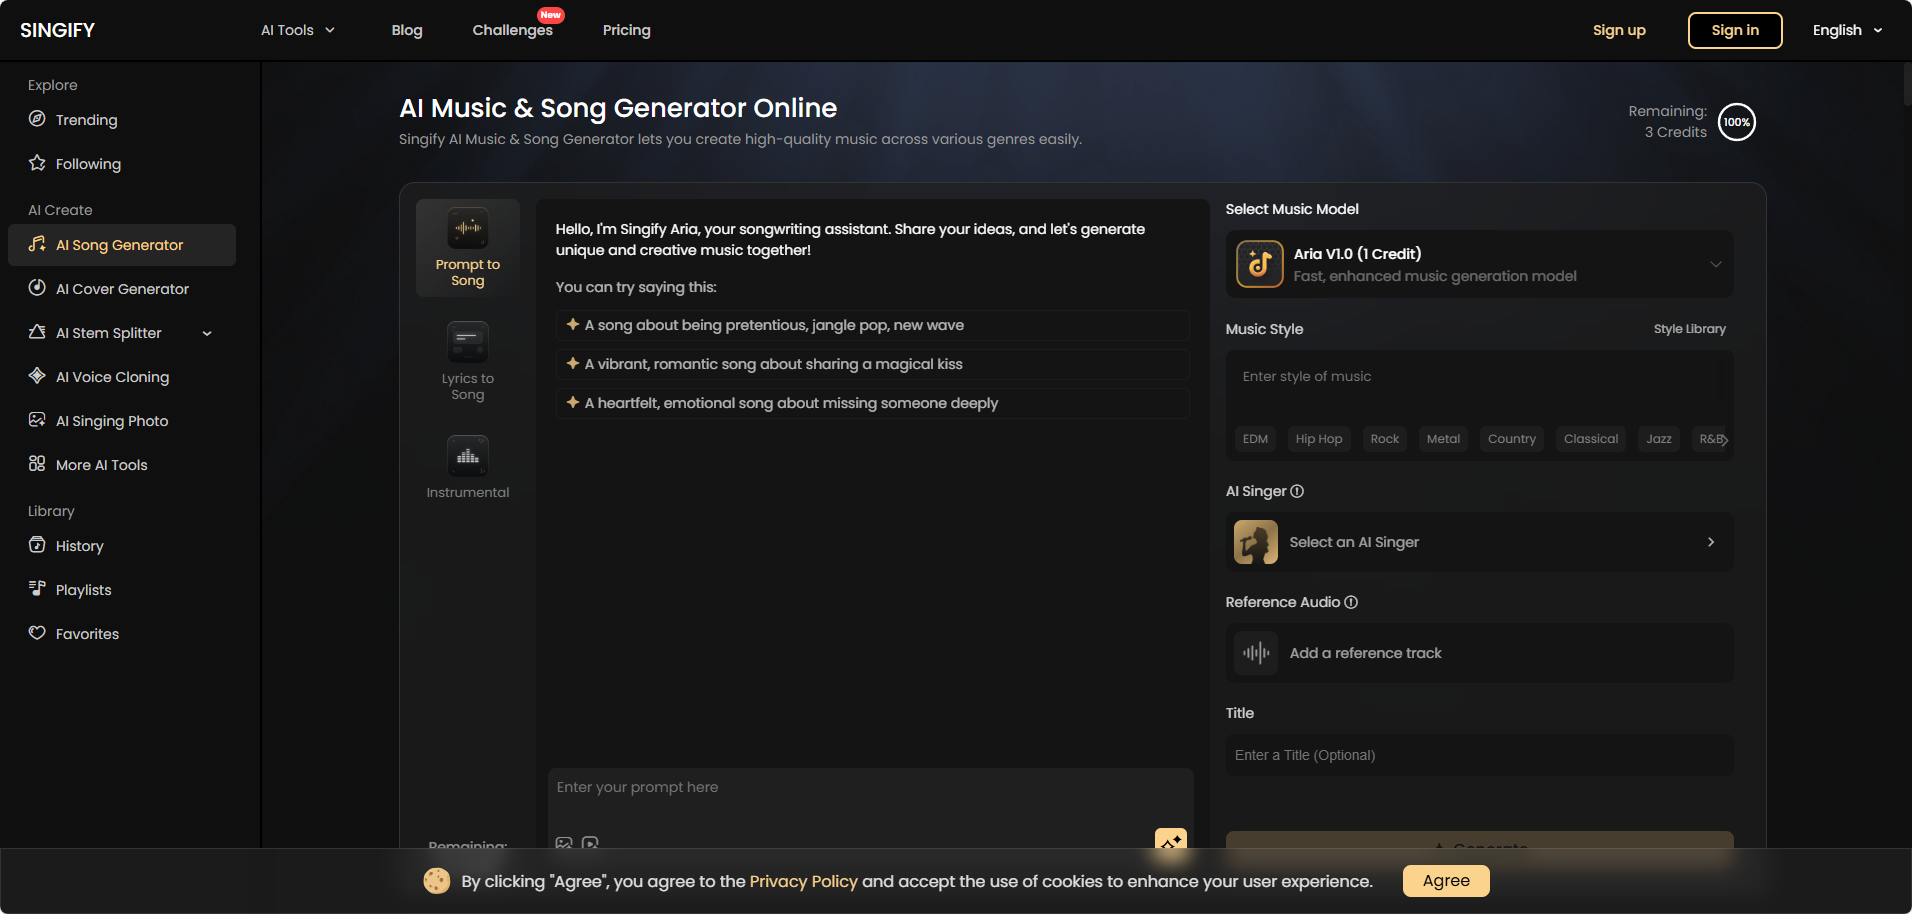Choose the magical kiss song suggestion

click(x=872, y=364)
